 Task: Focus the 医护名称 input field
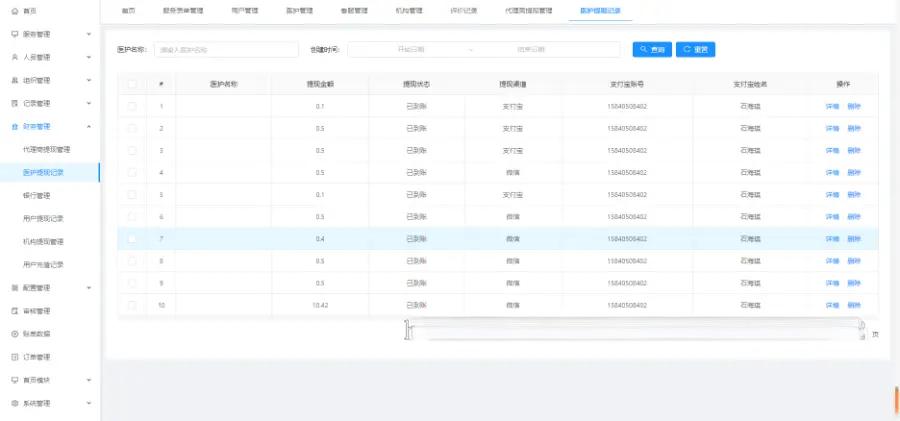[x=226, y=49]
